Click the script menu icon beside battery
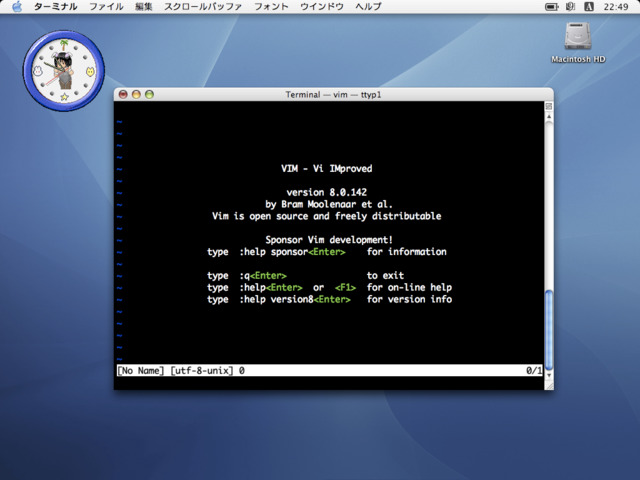The height and width of the screenshot is (480, 640). [x=571, y=7]
